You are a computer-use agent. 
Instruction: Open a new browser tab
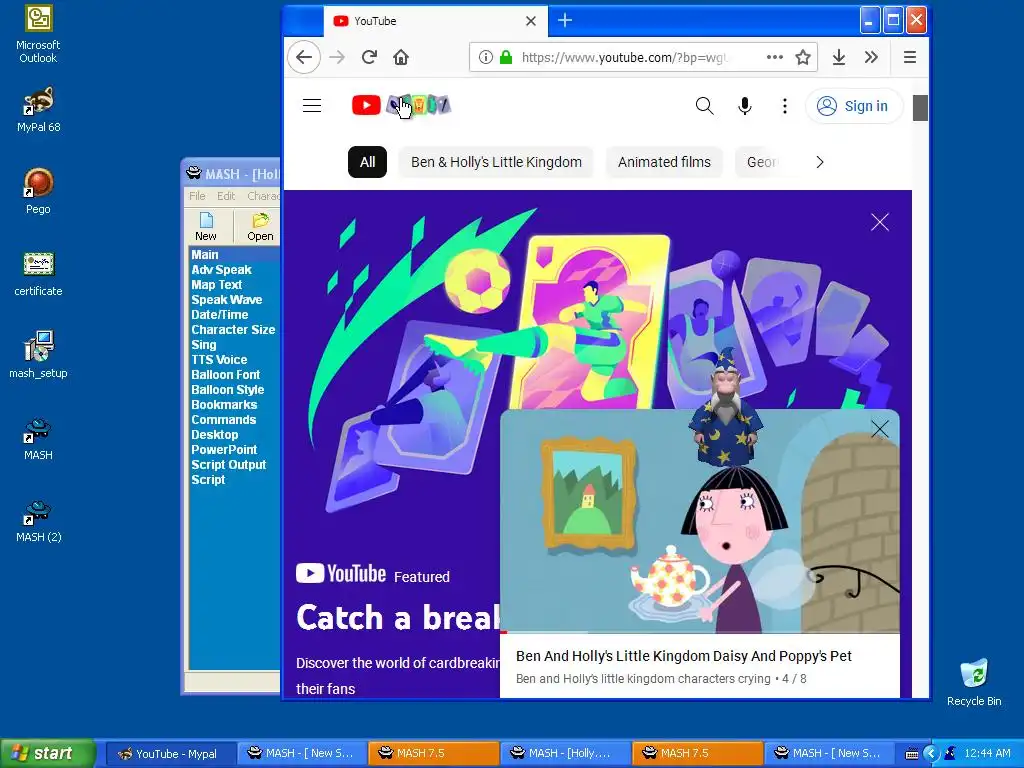click(565, 21)
